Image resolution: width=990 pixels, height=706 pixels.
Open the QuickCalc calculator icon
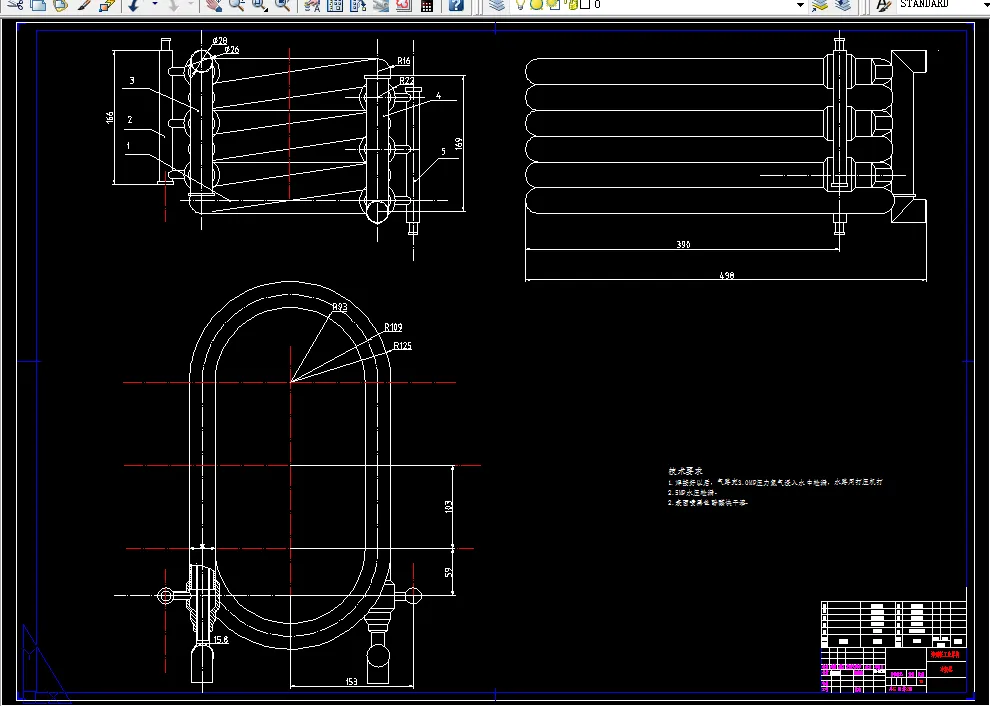pyautogui.click(x=427, y=4)
